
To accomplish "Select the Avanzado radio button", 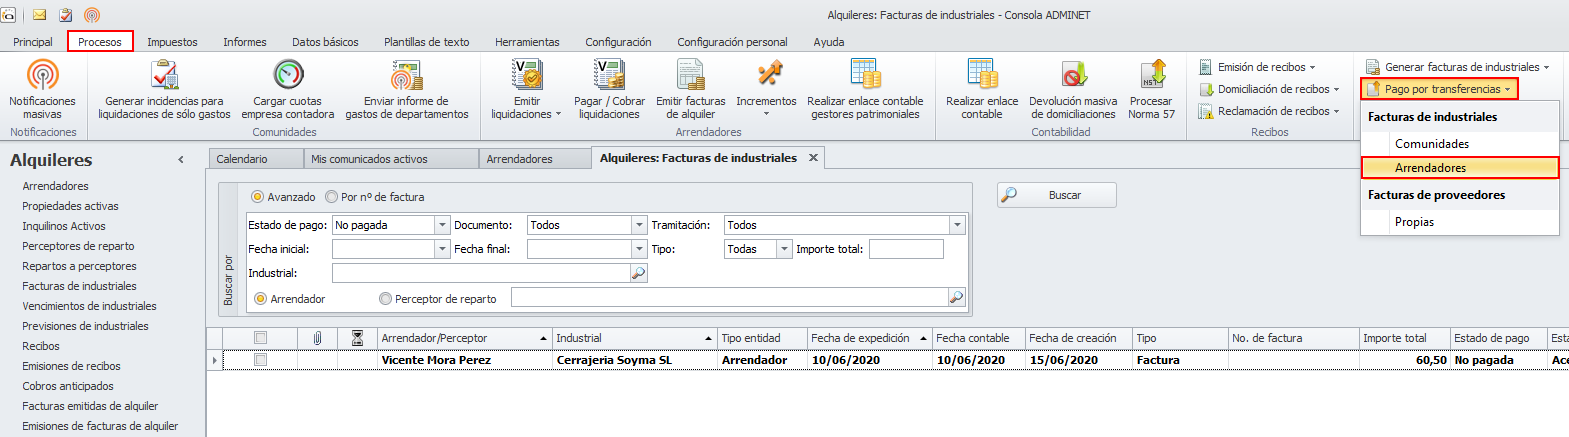I will pos(258,197).
